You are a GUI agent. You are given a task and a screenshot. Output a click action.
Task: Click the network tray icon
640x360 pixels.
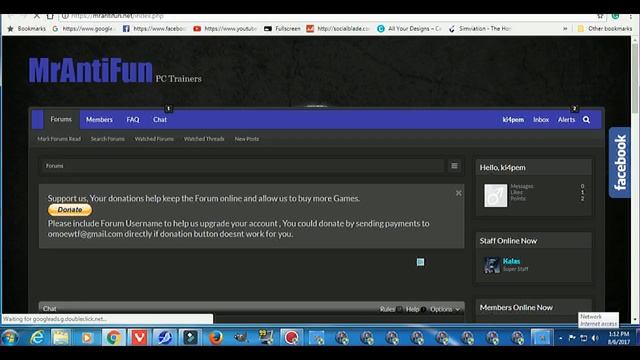pos(584,338)
